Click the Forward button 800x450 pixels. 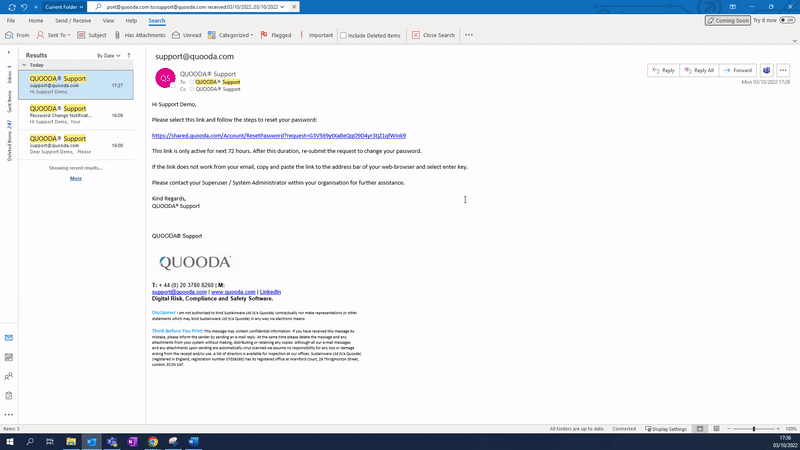(x=738, y=70)
